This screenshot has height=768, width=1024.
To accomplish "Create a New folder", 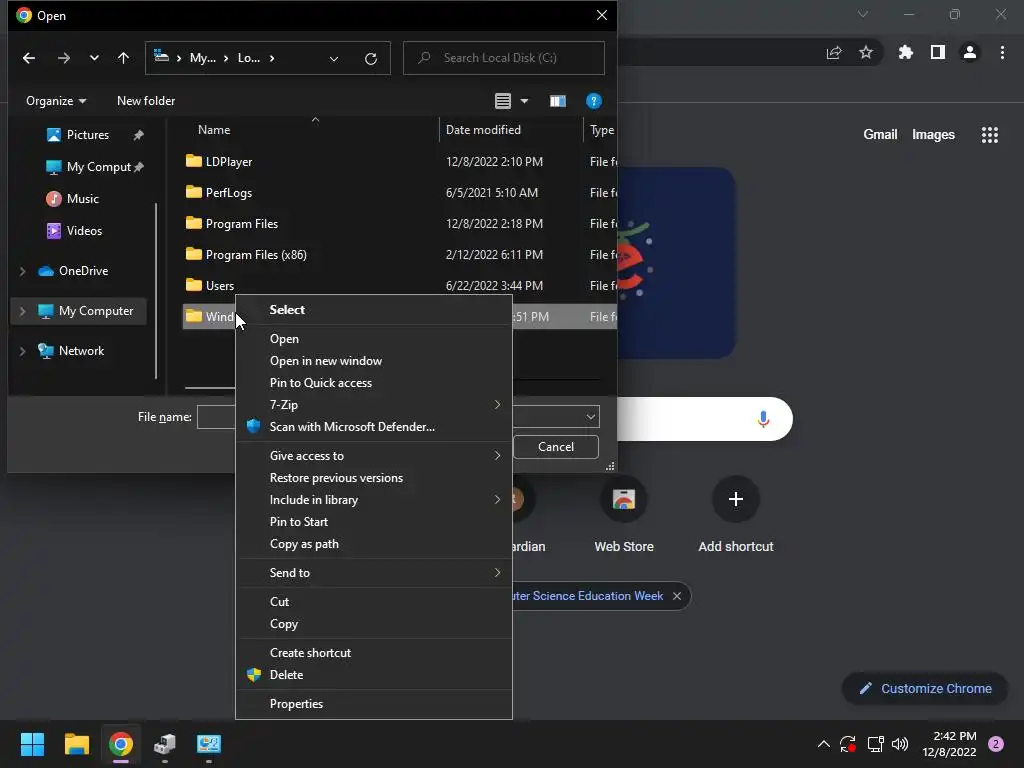I will tap(146, 101).
